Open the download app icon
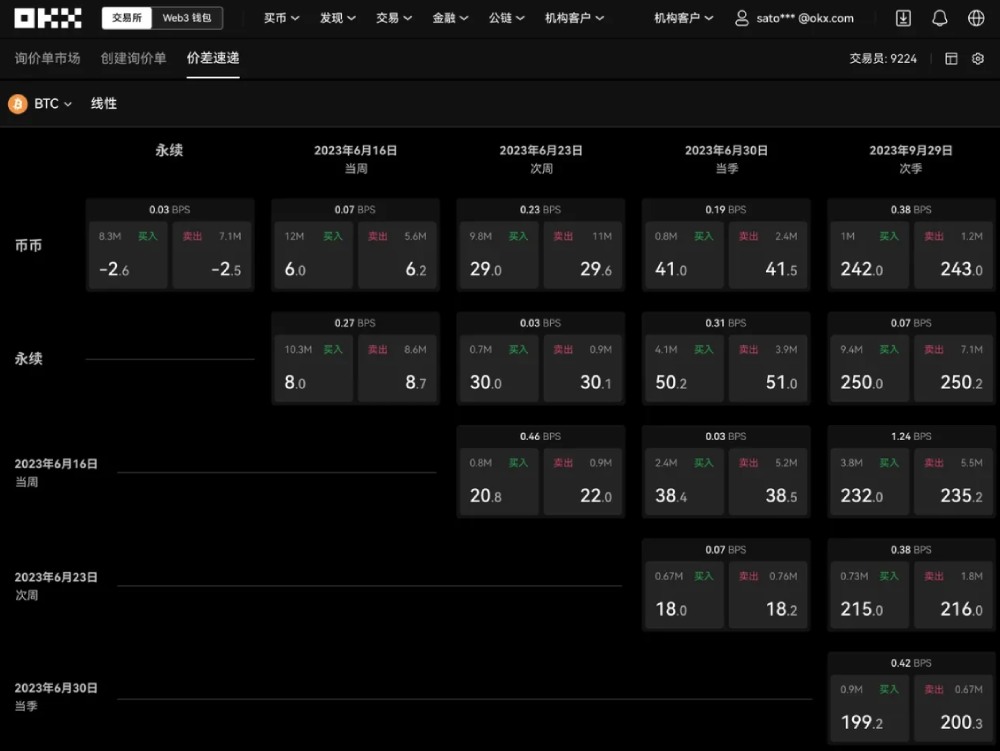This screenshot has height=751, width=1000. pyautogui.click(x=903, y=18)
